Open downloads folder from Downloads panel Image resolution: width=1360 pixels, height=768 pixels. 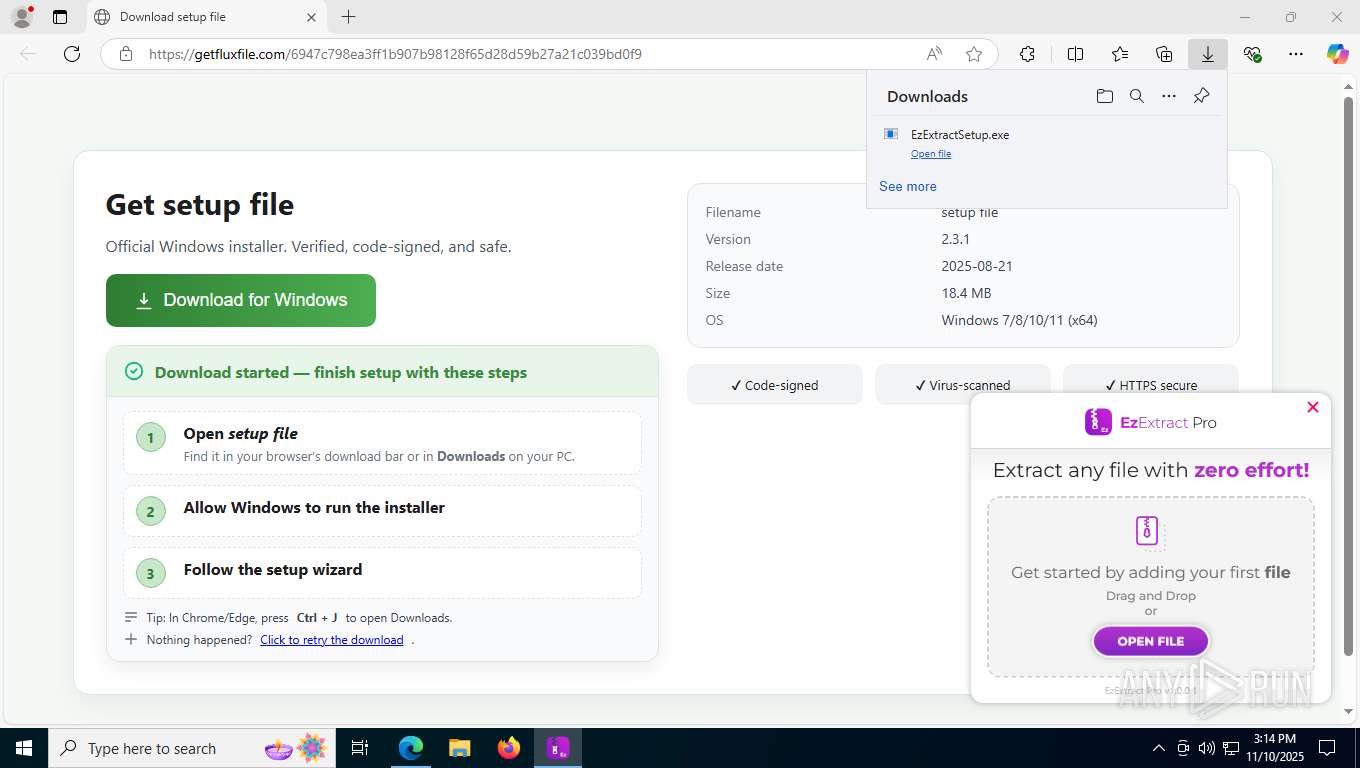1104,96
